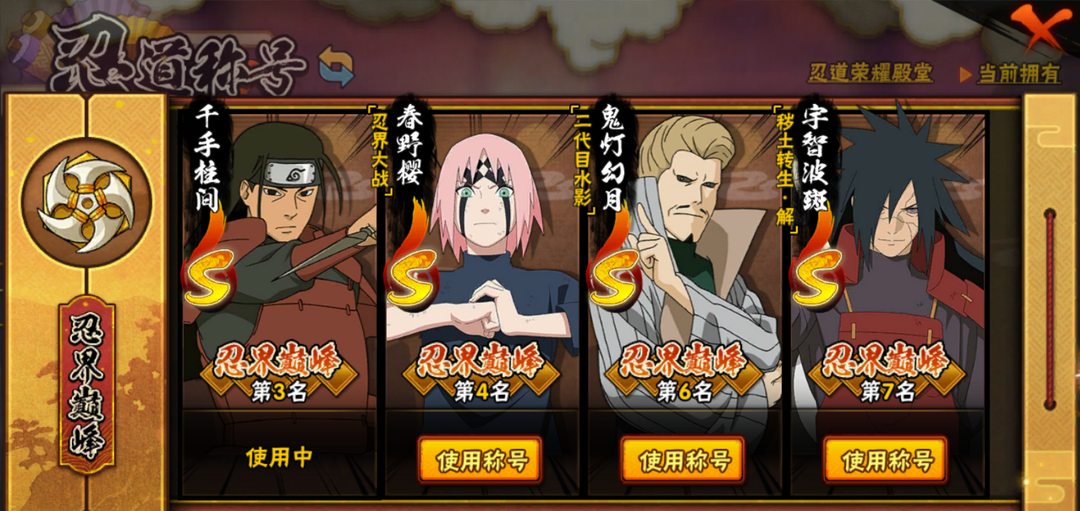This screenshot has height=511, width=1080.
Task: Click the orange-blue swap arrows icon
Action: pyautogui.click(x=336, y=67)
